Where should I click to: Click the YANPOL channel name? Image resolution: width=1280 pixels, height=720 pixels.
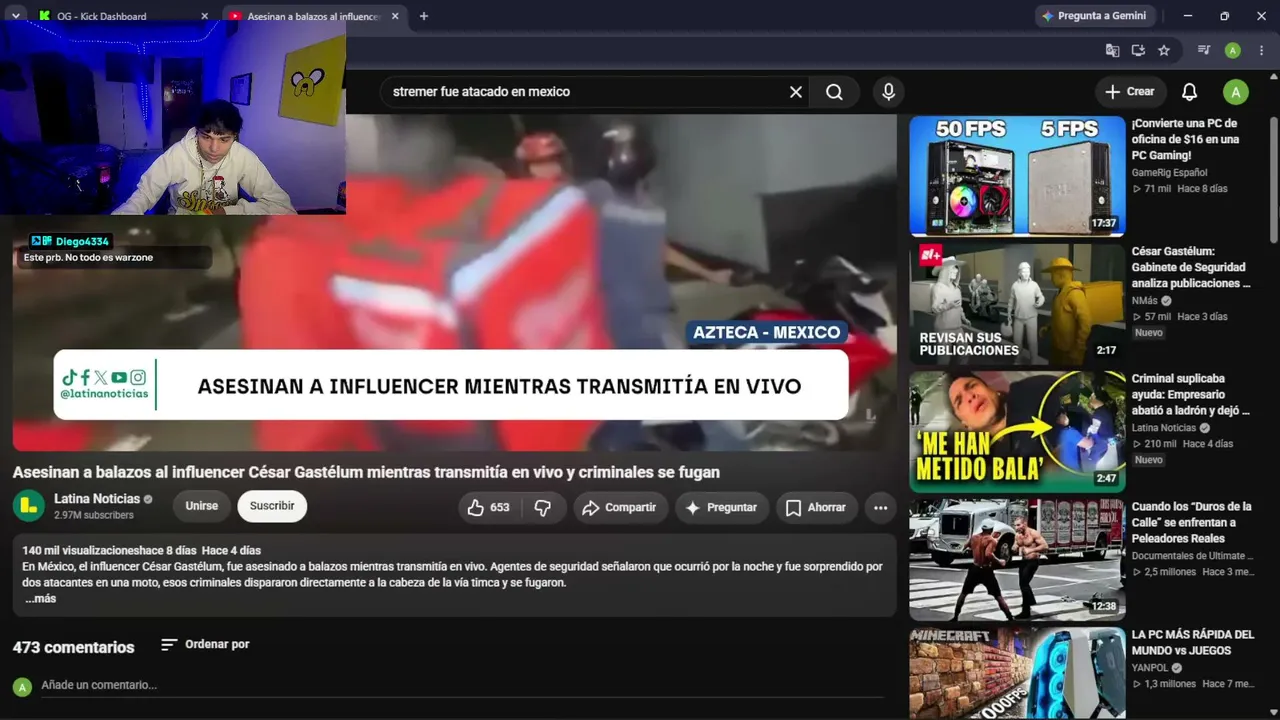1150,668
